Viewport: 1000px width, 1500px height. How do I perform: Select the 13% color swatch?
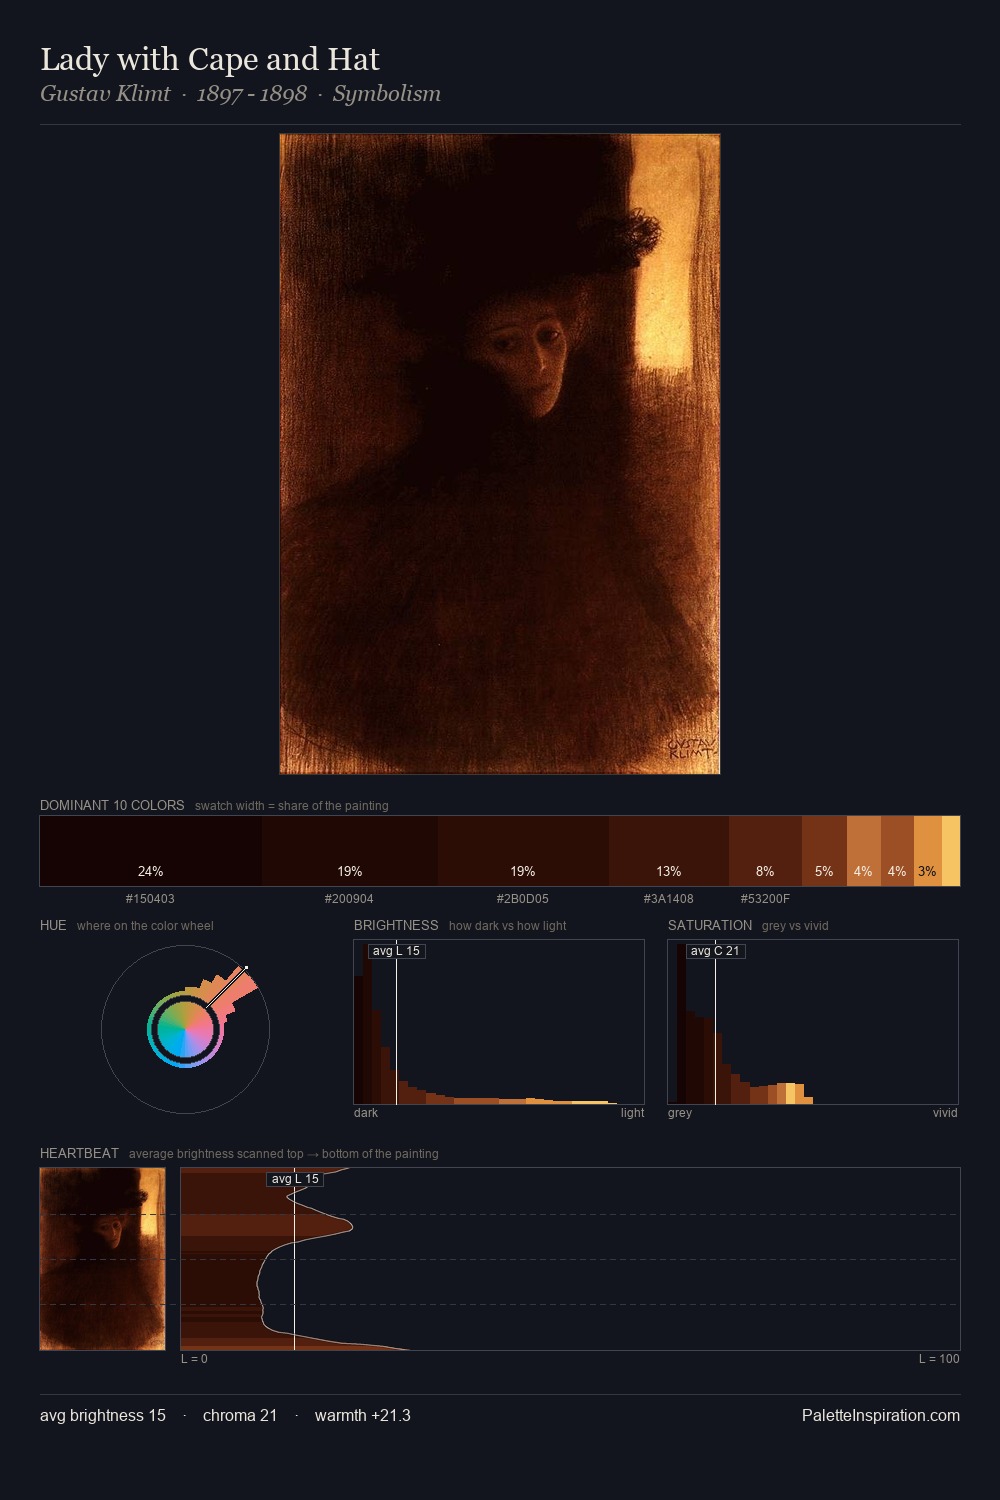point(669,851)
